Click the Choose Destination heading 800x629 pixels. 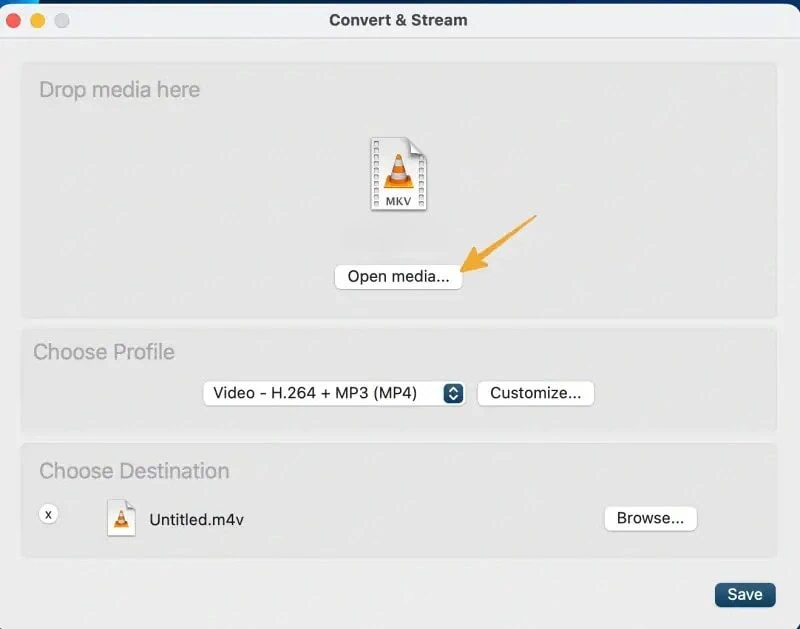134,471
